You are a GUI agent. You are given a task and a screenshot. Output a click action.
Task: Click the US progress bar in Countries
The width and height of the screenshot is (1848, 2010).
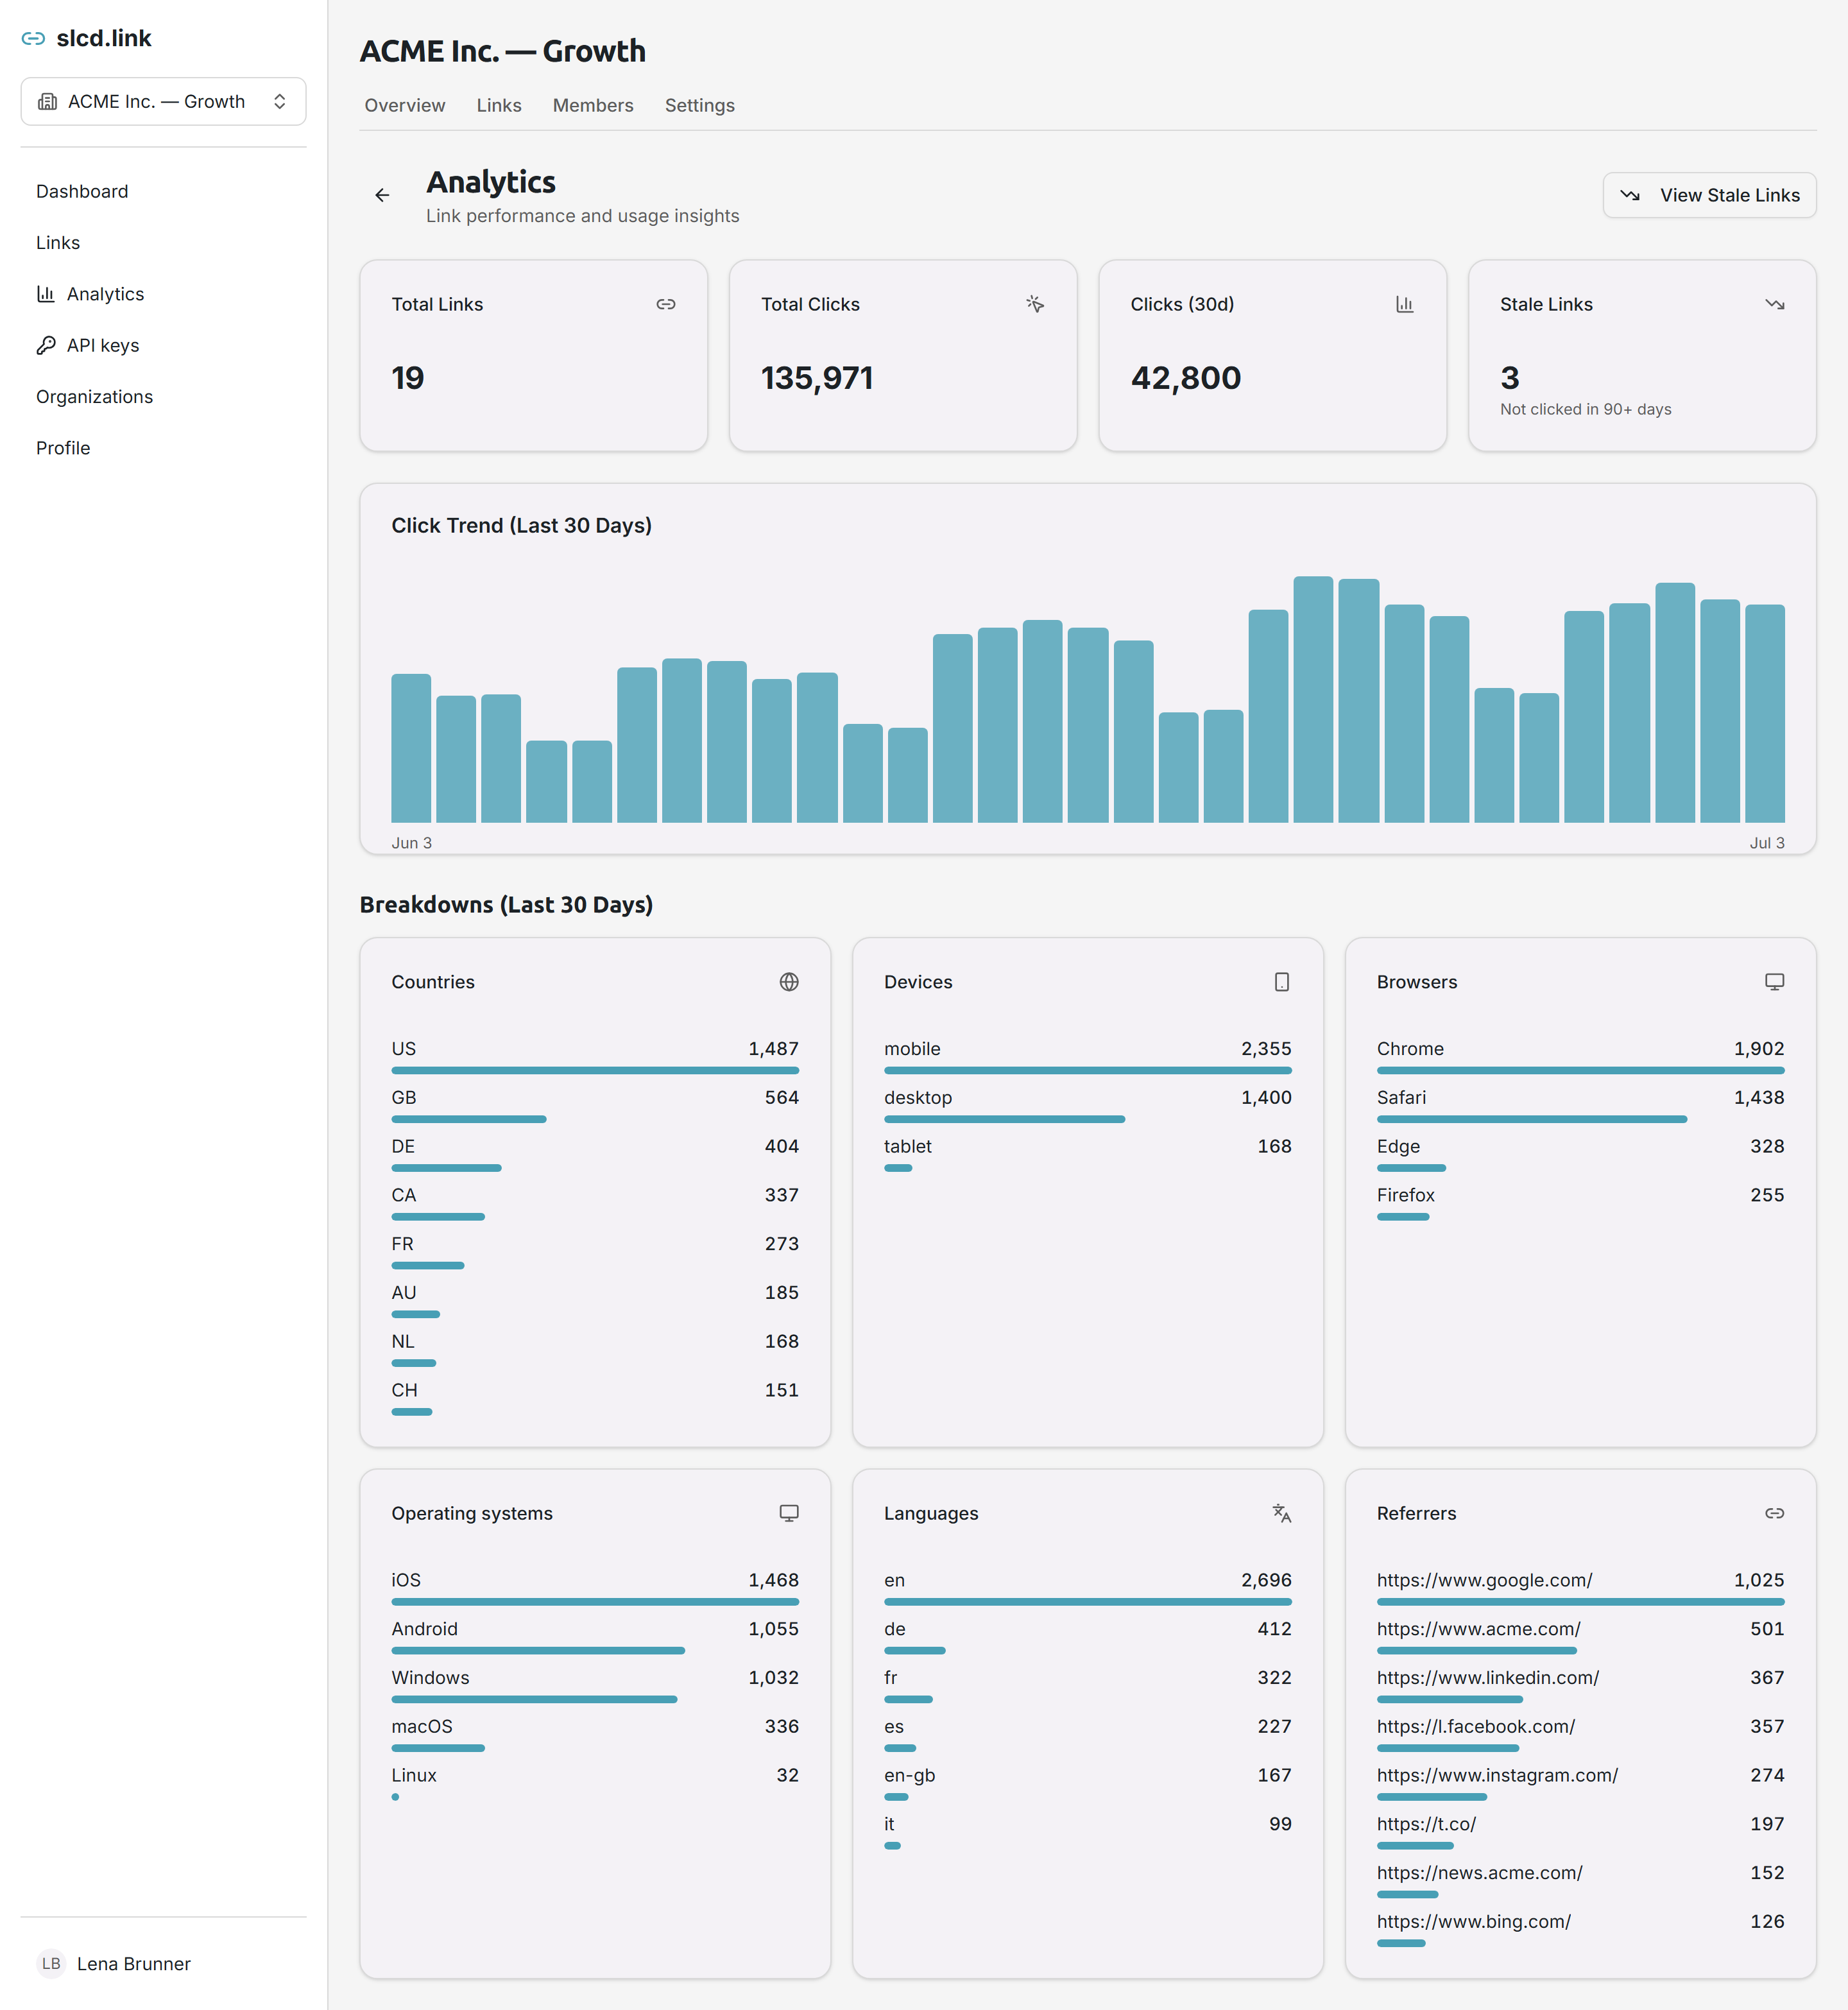pos(595,1070)
